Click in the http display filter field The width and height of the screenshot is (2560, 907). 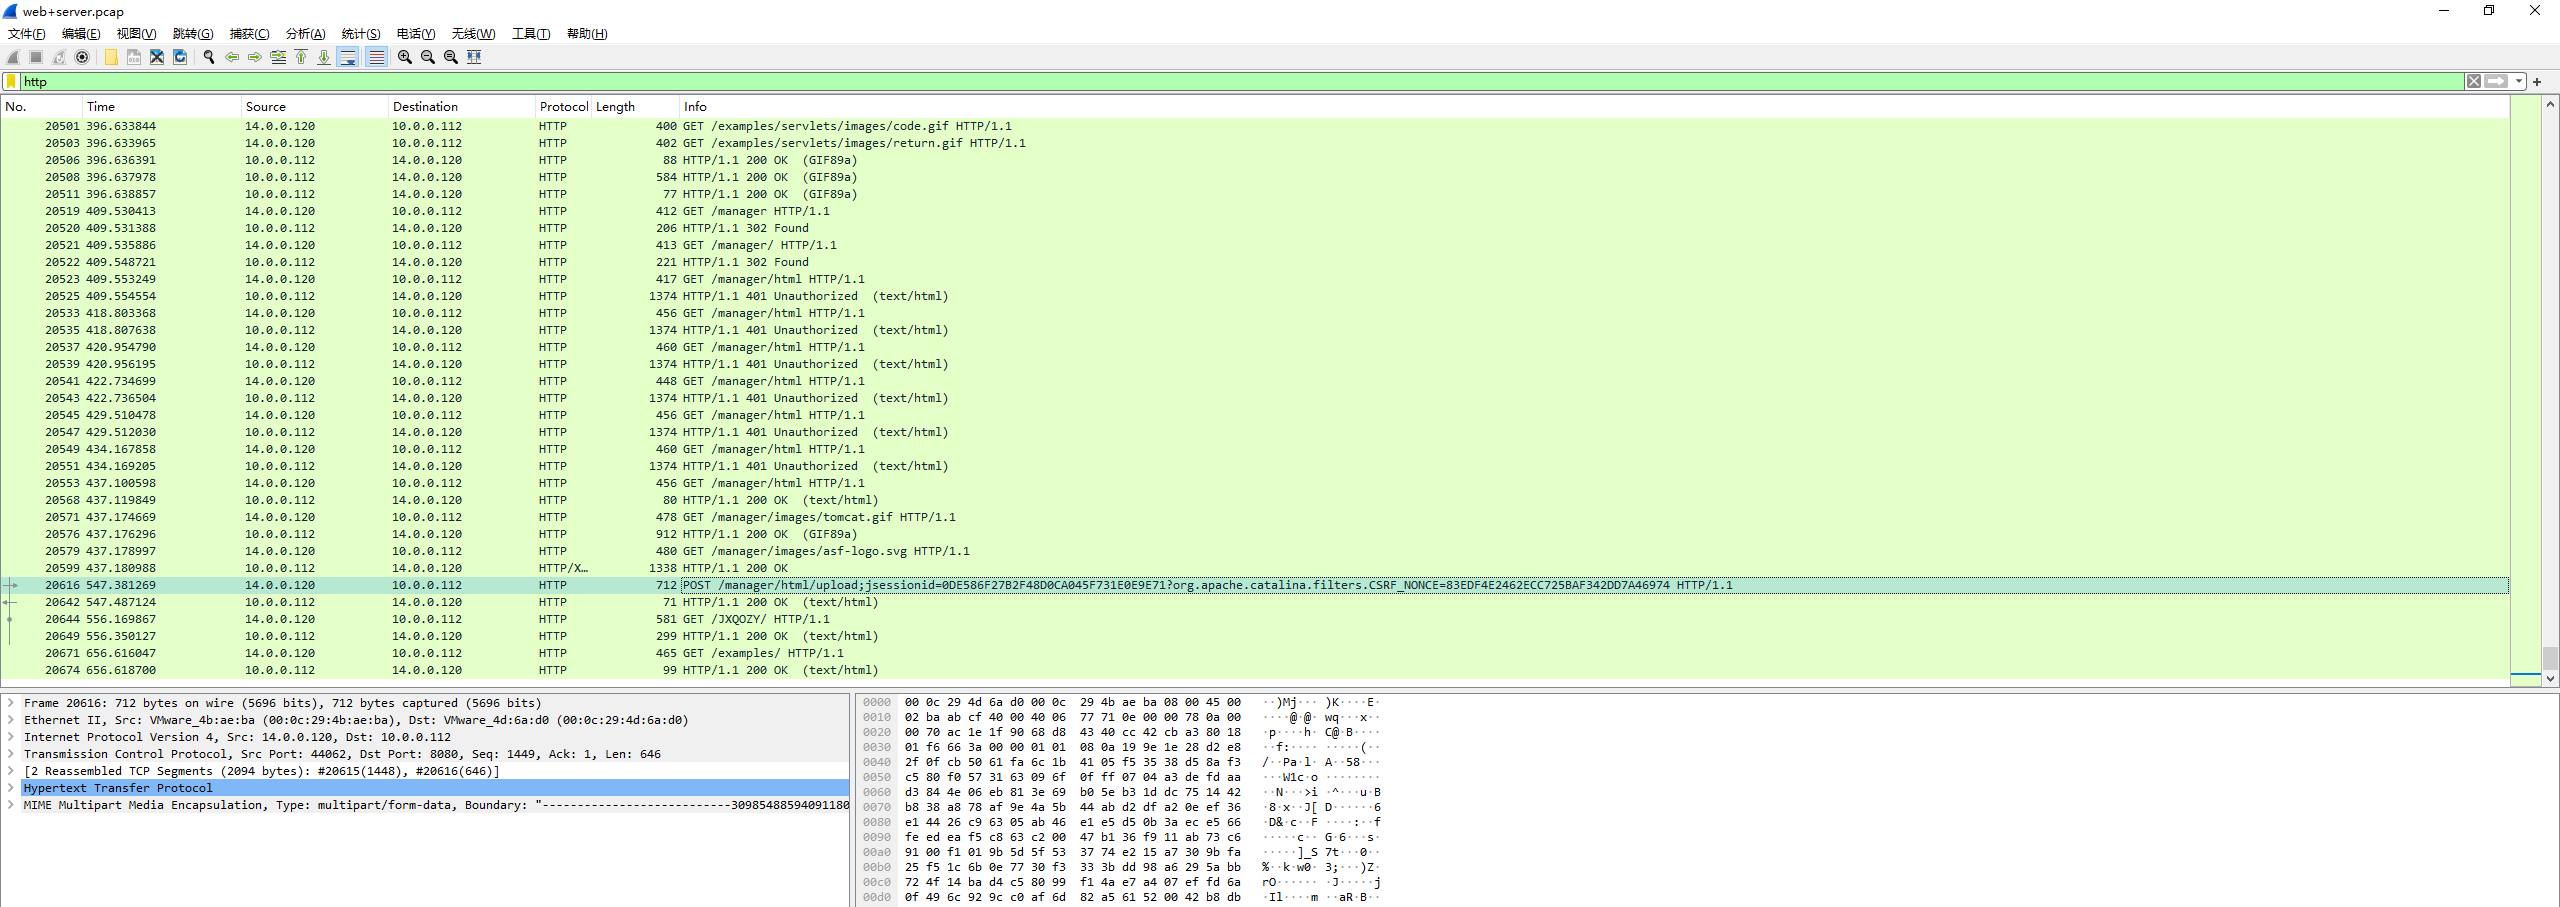1240,82
